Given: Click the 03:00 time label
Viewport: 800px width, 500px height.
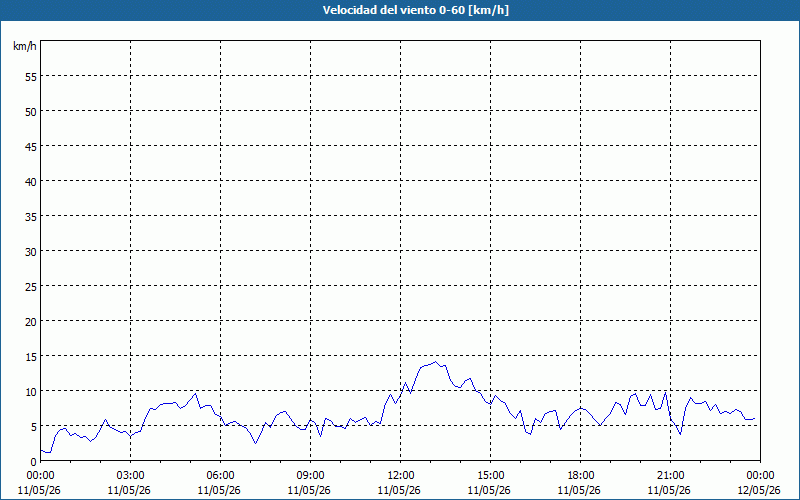Looking at the screenshot, I should (130, 476).
